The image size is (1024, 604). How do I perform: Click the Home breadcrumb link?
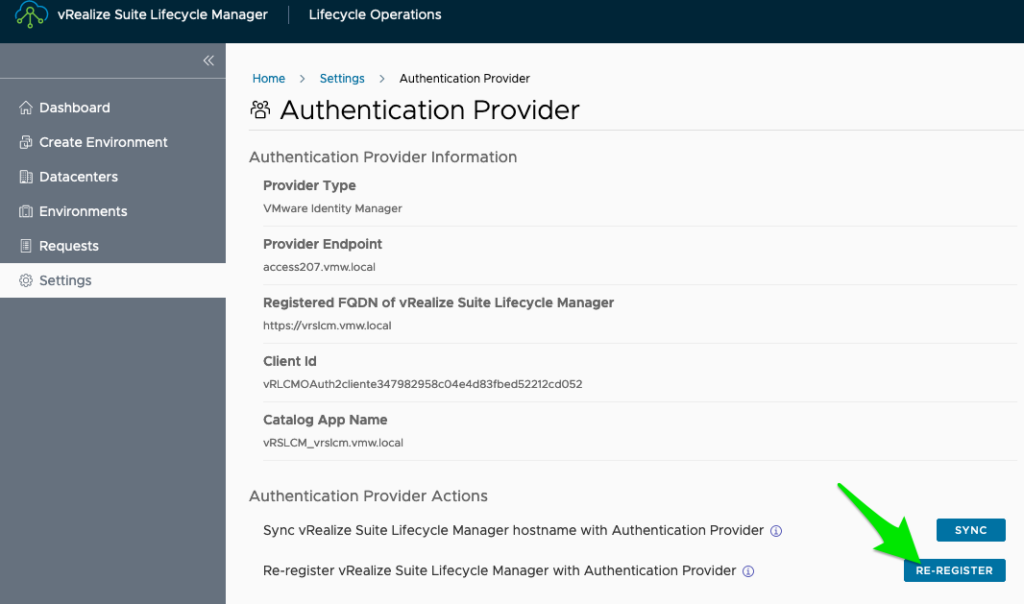[268, 78]
